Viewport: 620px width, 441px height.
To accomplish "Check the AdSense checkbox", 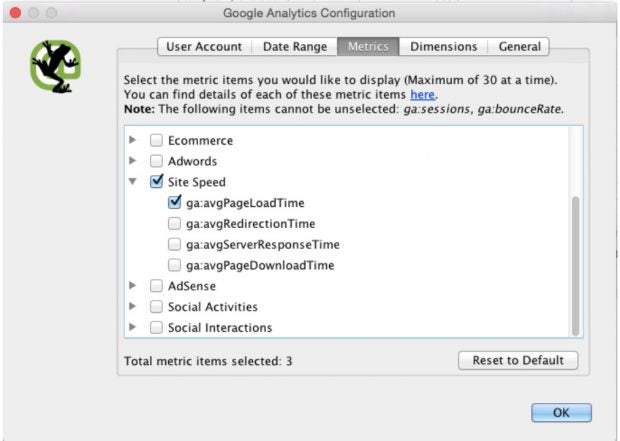I will point(156,286).
